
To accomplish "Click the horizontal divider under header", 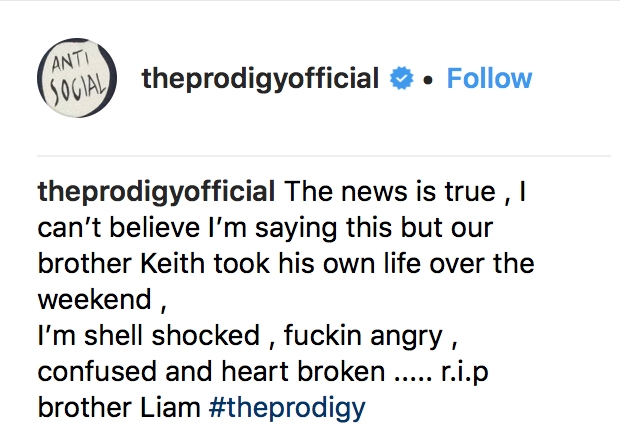I will coord(324,156).
